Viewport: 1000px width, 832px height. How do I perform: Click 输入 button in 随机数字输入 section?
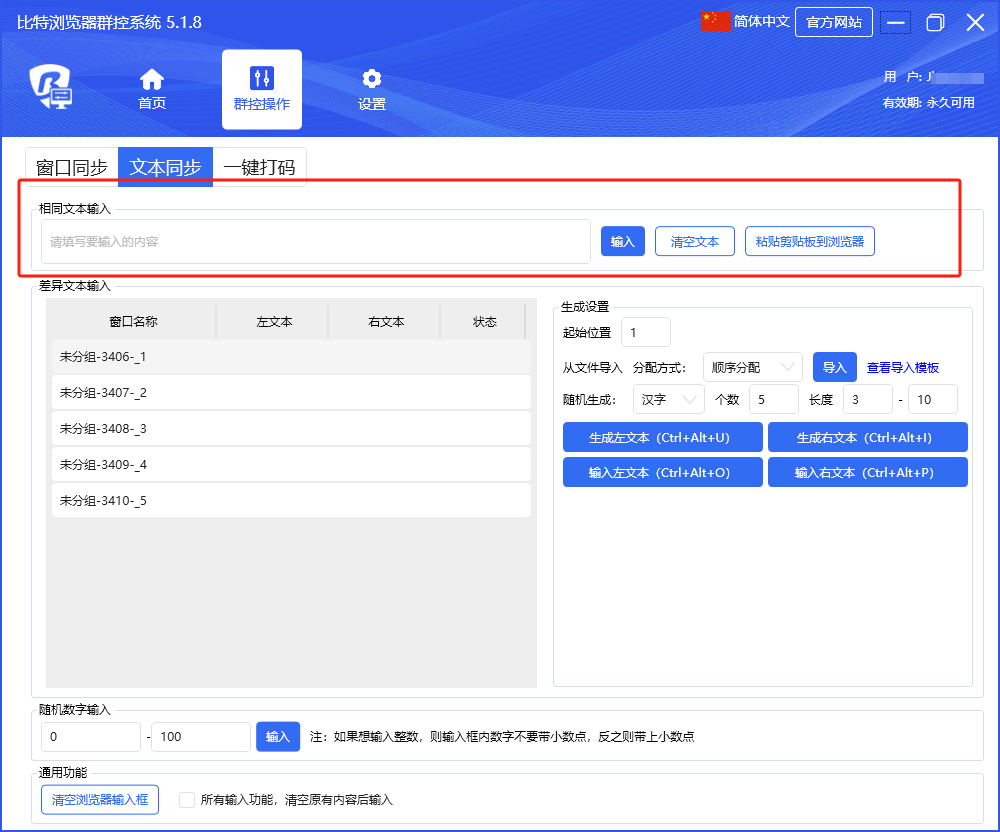pyautogui.click(x=277, y=736)
